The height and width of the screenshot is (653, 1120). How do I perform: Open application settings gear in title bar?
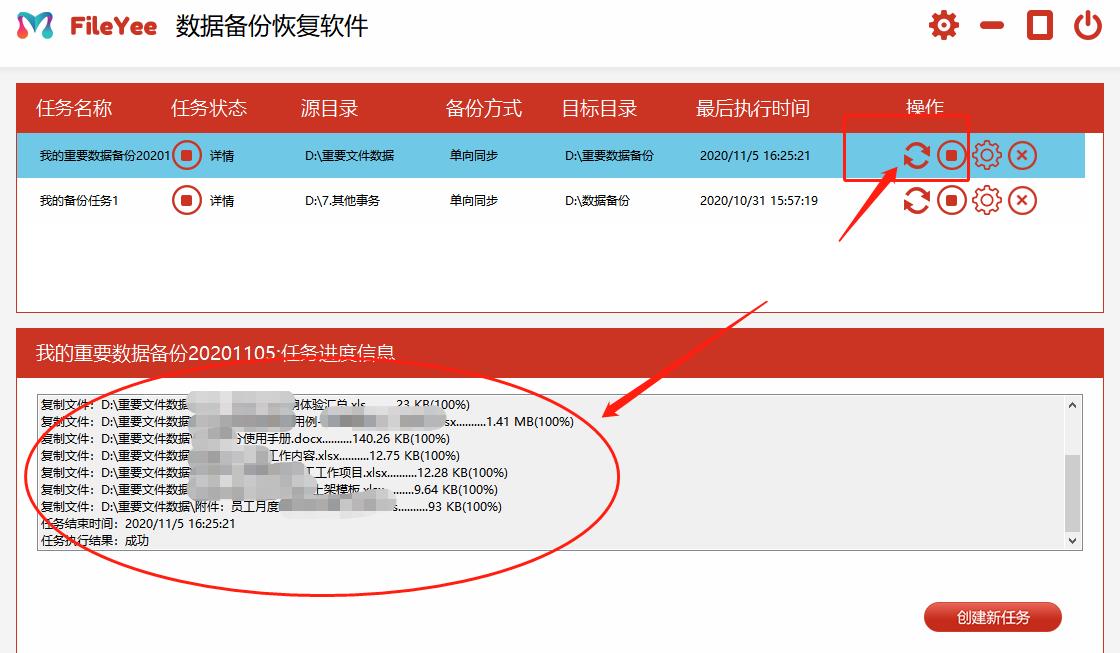point(942,25)
